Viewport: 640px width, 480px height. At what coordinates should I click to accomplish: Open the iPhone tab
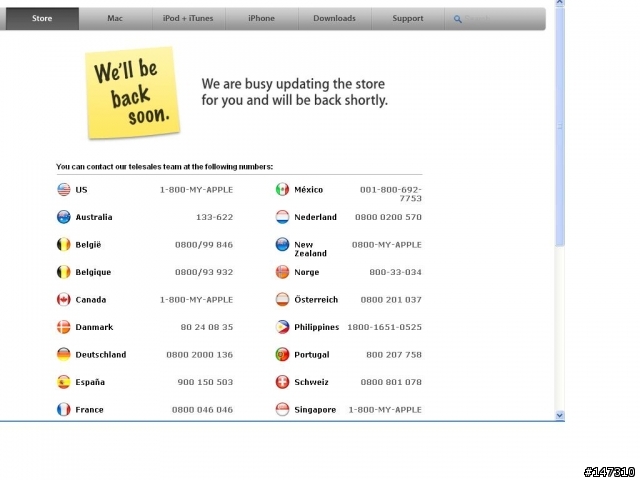coord(261,18)
